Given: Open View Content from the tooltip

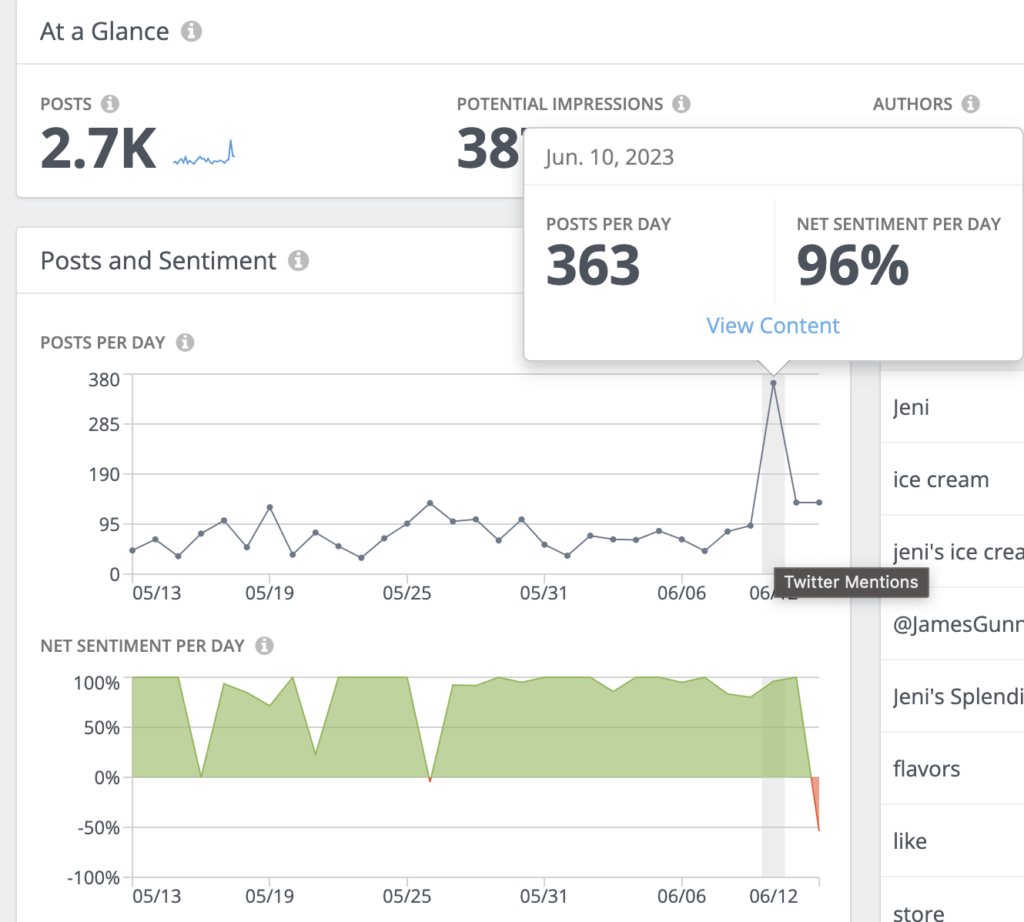Looking at the screenshot, I should pos(772,326).
